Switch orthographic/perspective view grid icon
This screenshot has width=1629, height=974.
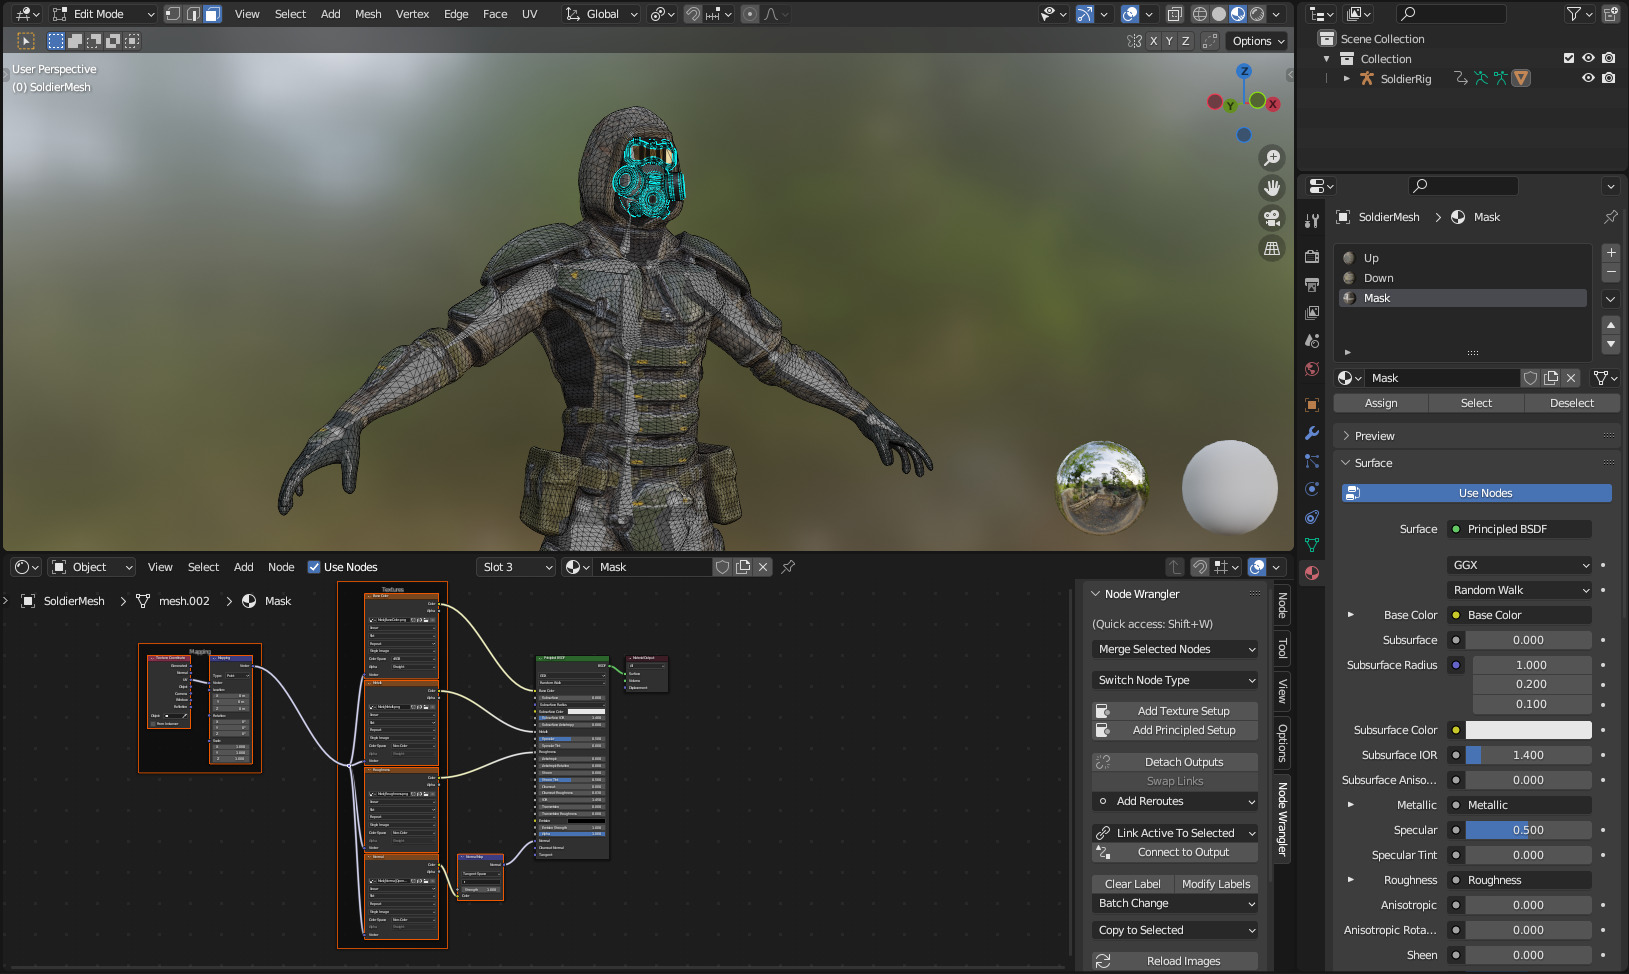1272,248
